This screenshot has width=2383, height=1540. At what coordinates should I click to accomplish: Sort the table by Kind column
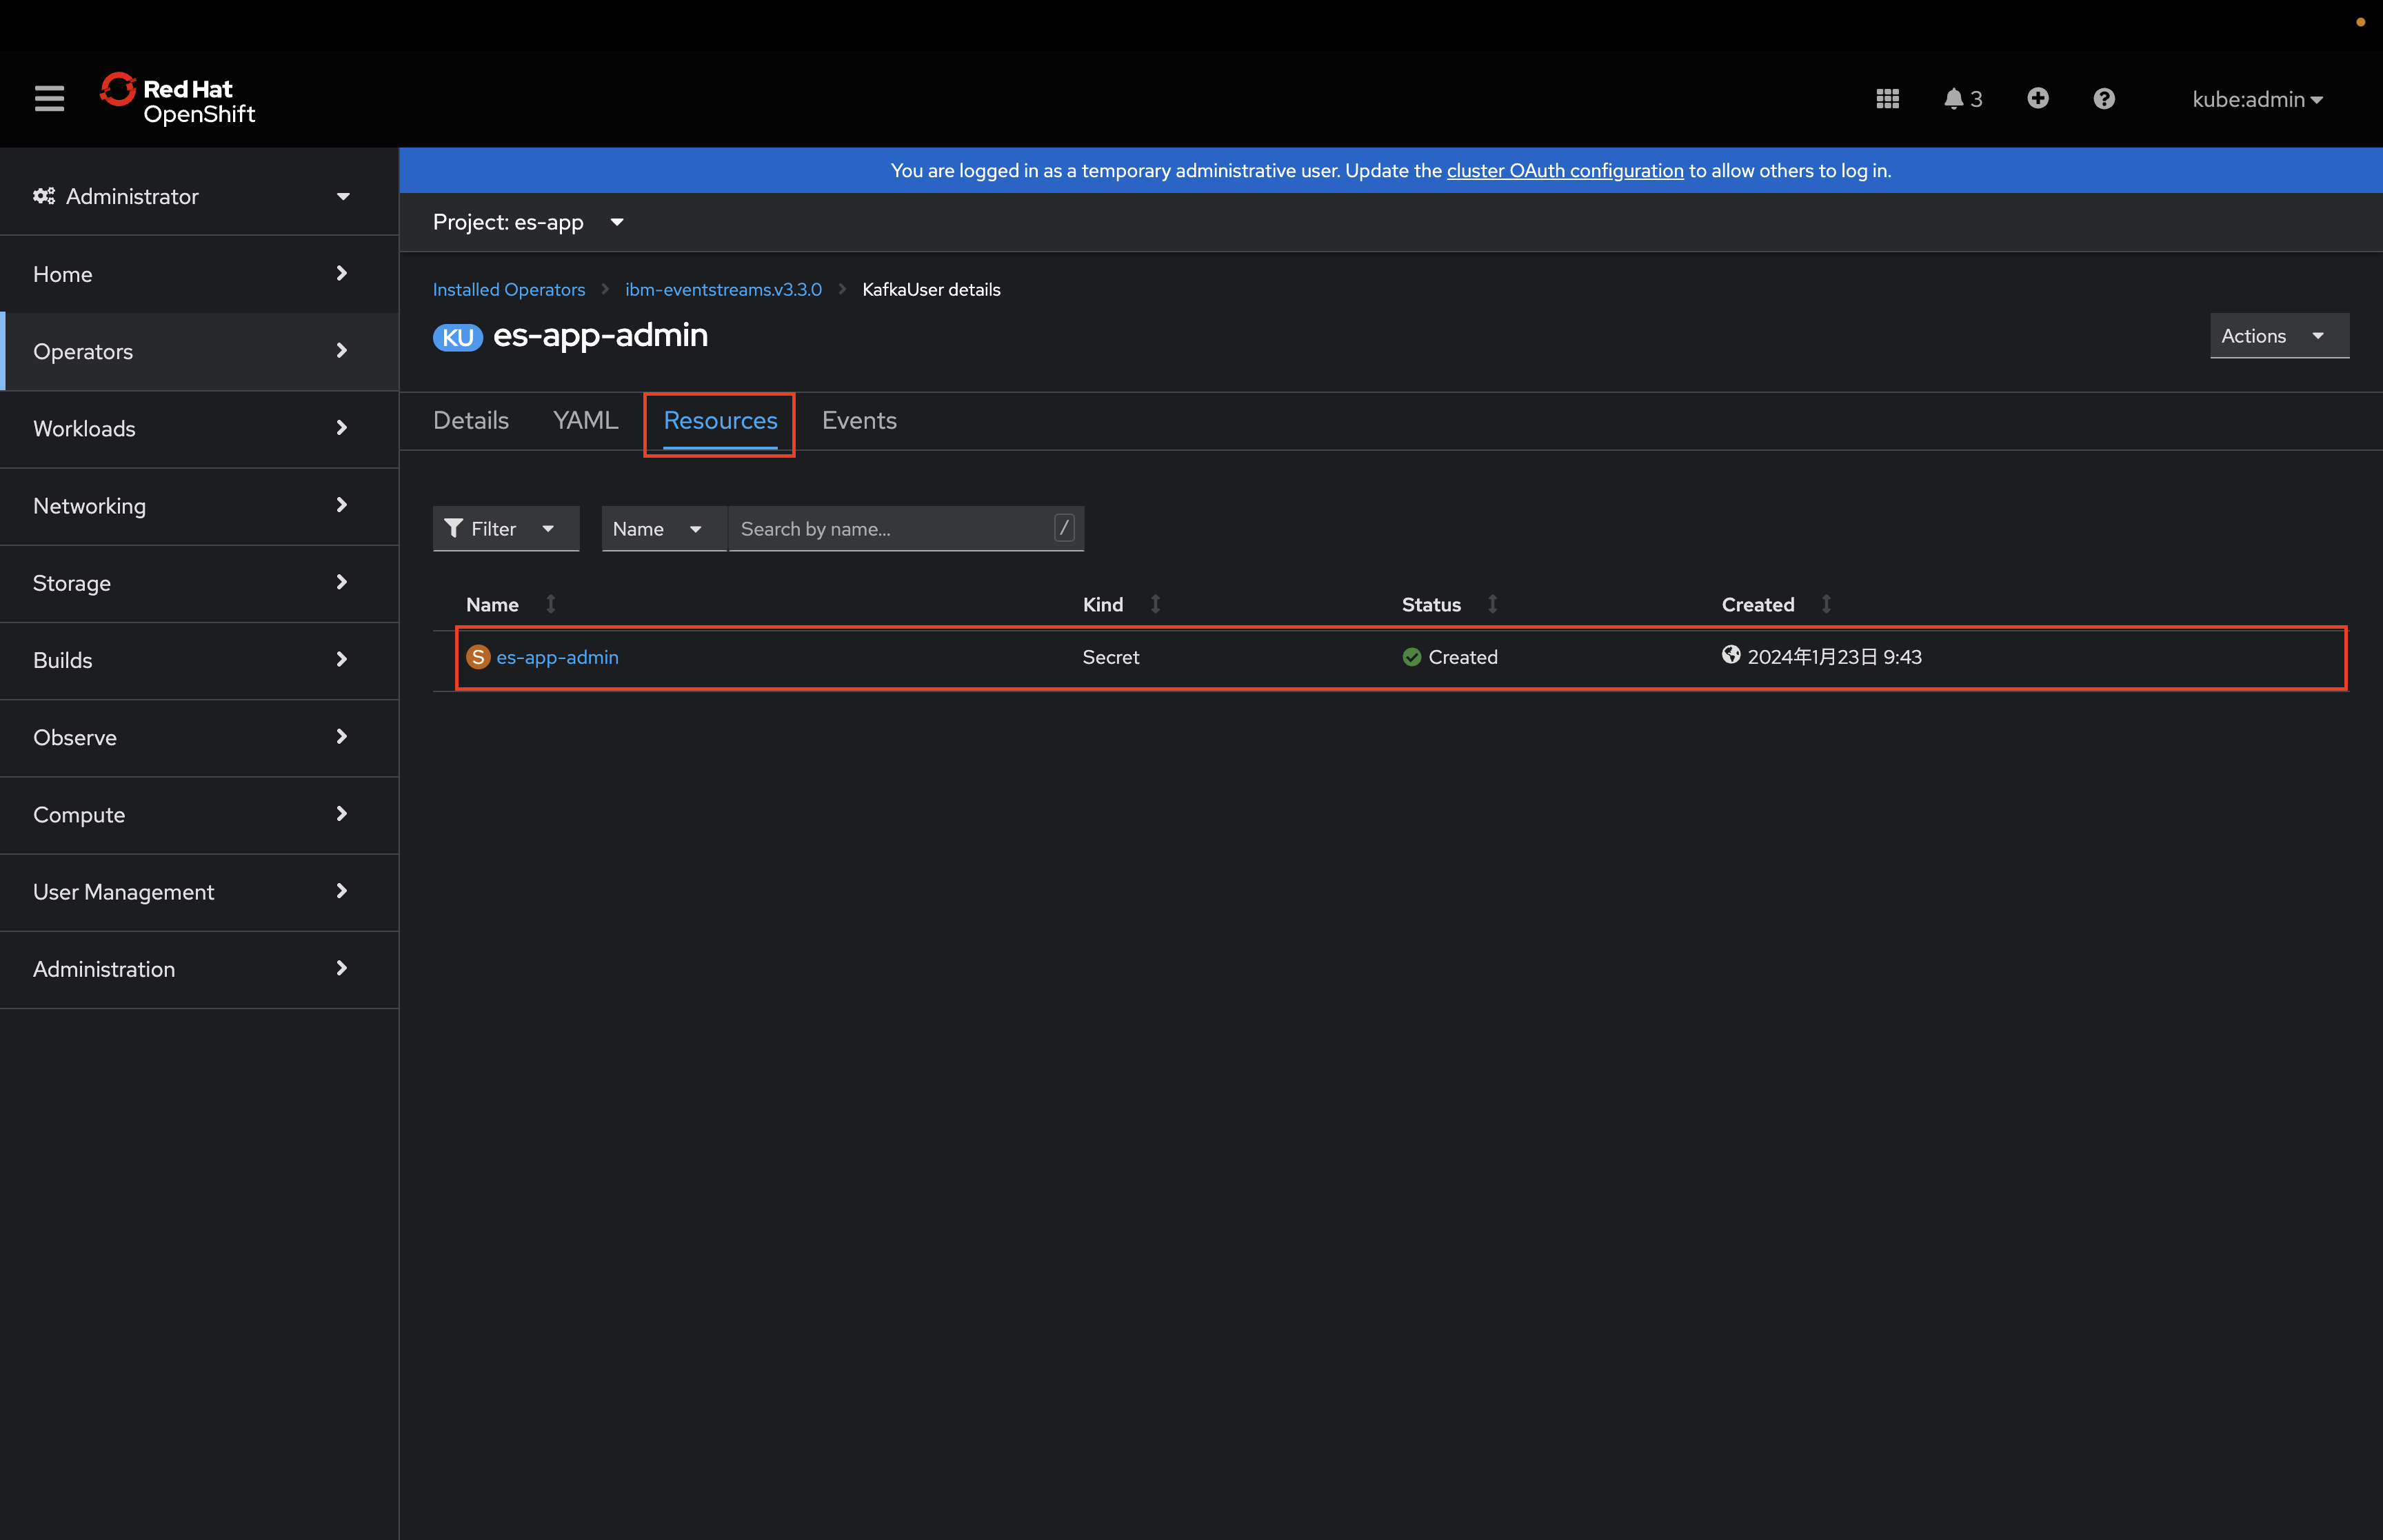tap(1103, 604)
